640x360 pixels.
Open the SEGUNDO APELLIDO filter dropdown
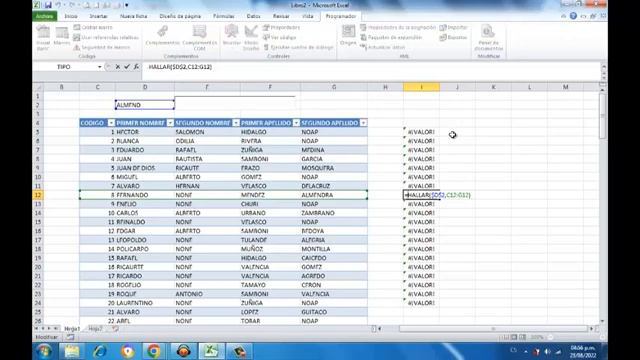363,123
